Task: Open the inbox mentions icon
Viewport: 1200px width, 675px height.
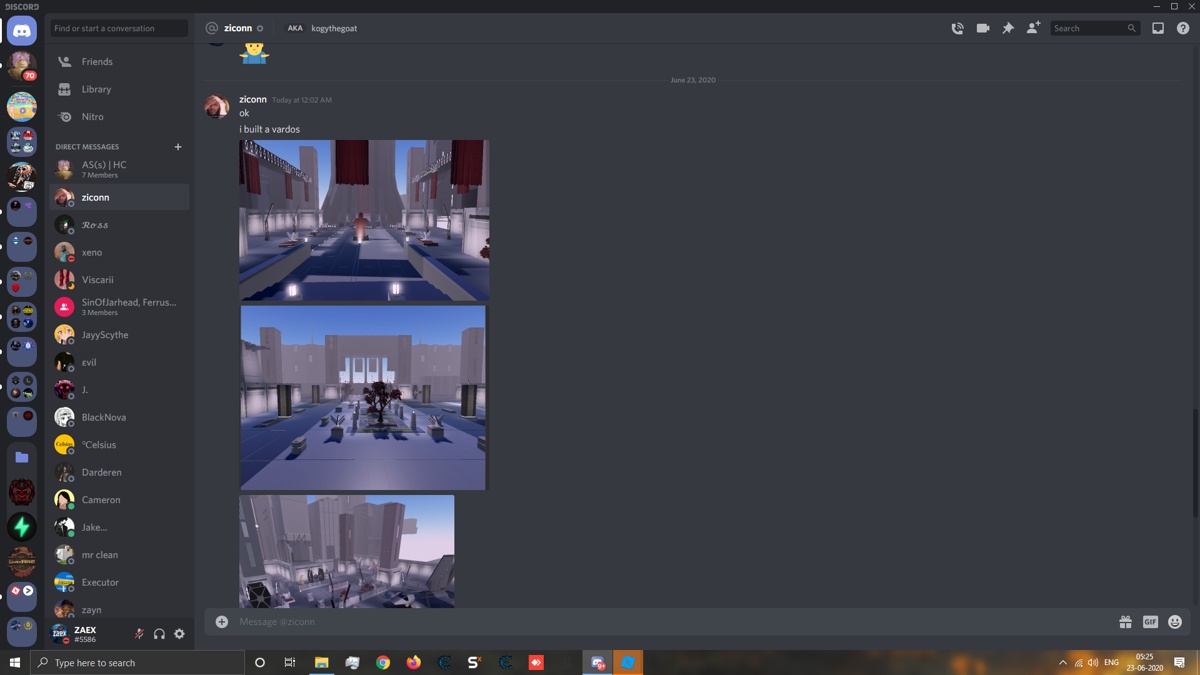Action: coord(1158,28)
